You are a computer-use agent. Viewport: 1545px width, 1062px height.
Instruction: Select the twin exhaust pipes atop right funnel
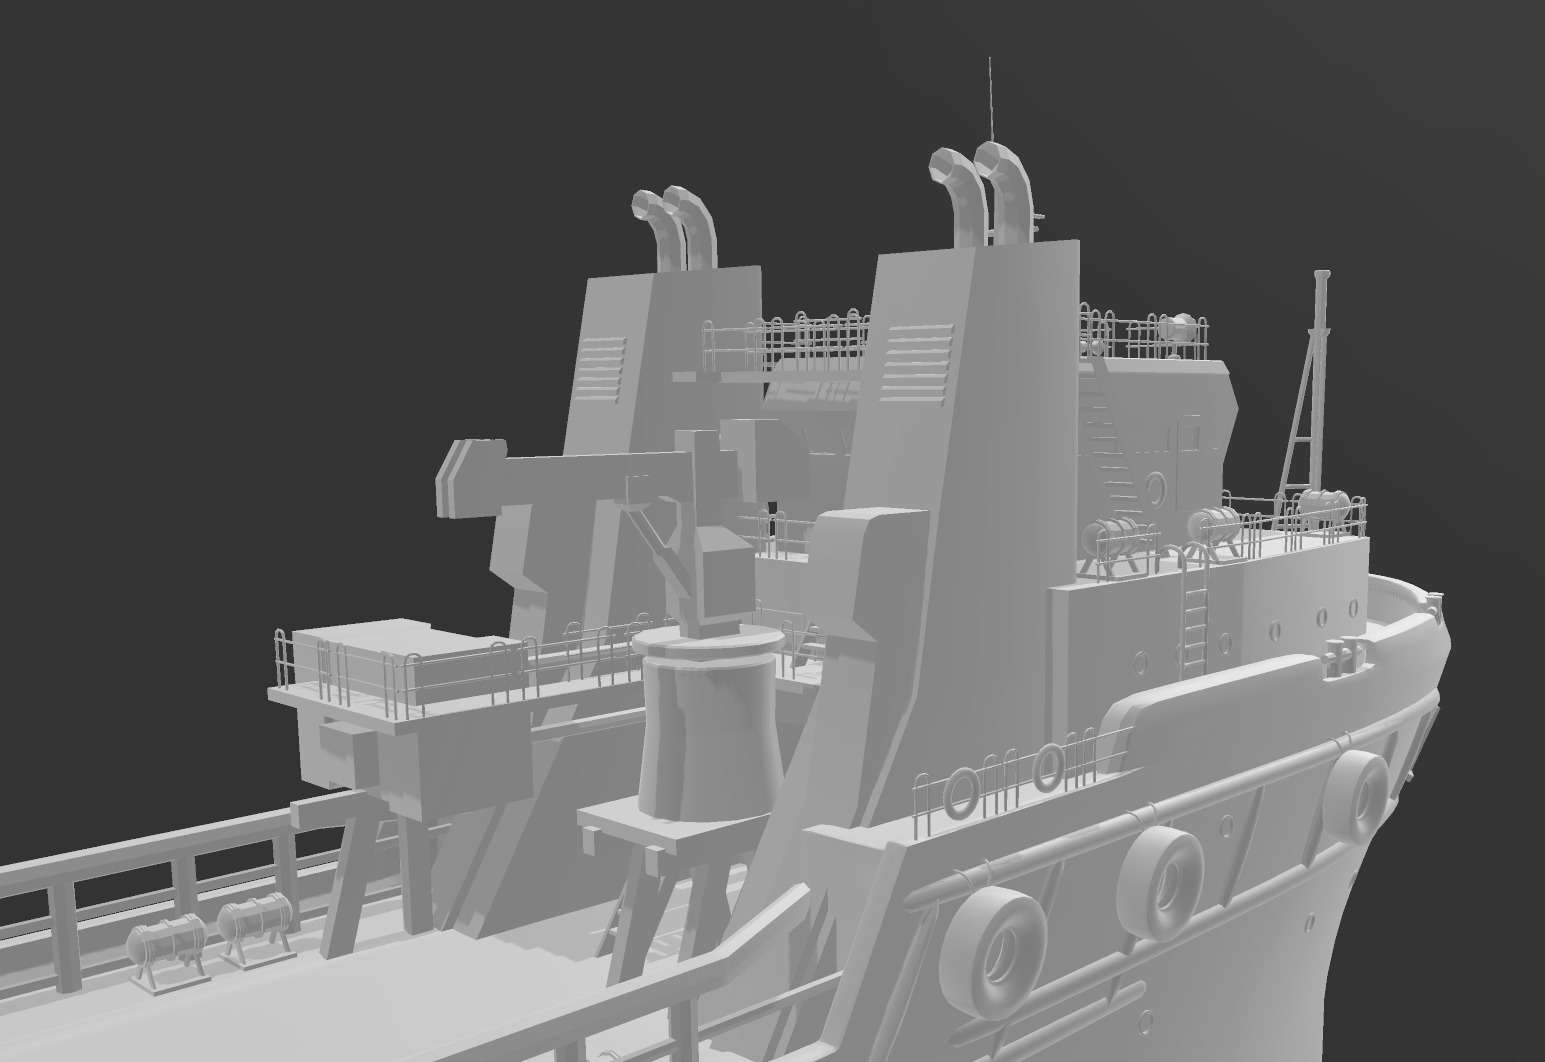click(980, 192)
